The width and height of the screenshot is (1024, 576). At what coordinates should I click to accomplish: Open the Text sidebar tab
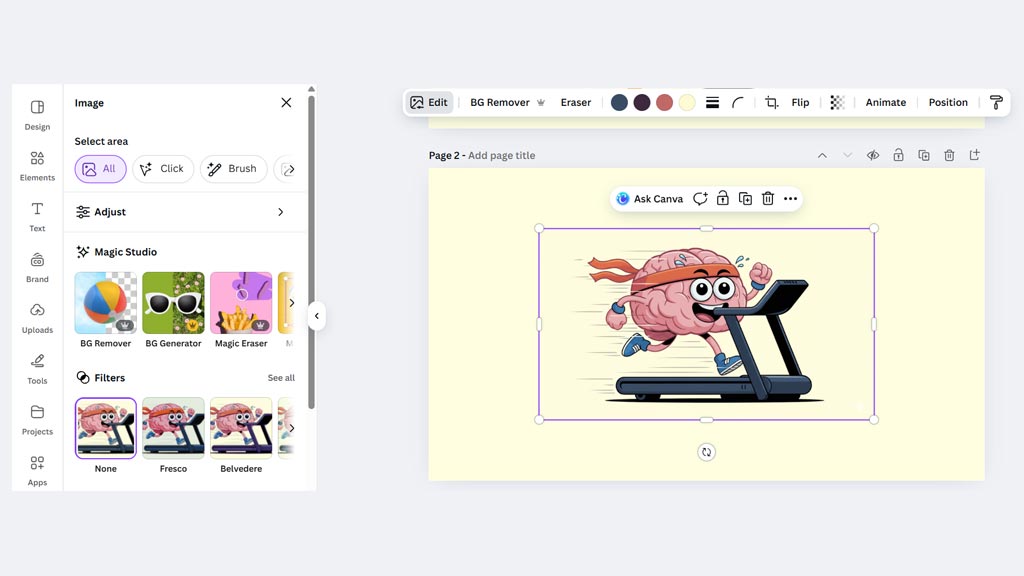pyautogui.click(x=37, y=217)
